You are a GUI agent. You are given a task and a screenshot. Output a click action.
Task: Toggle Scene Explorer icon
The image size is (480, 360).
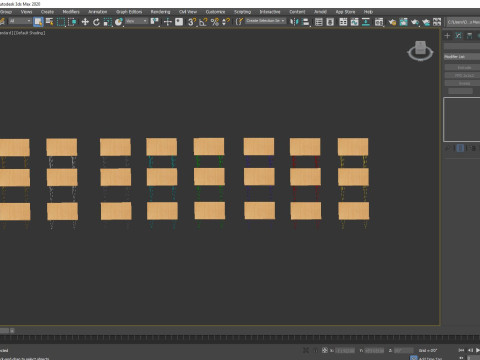click(319, 22)
